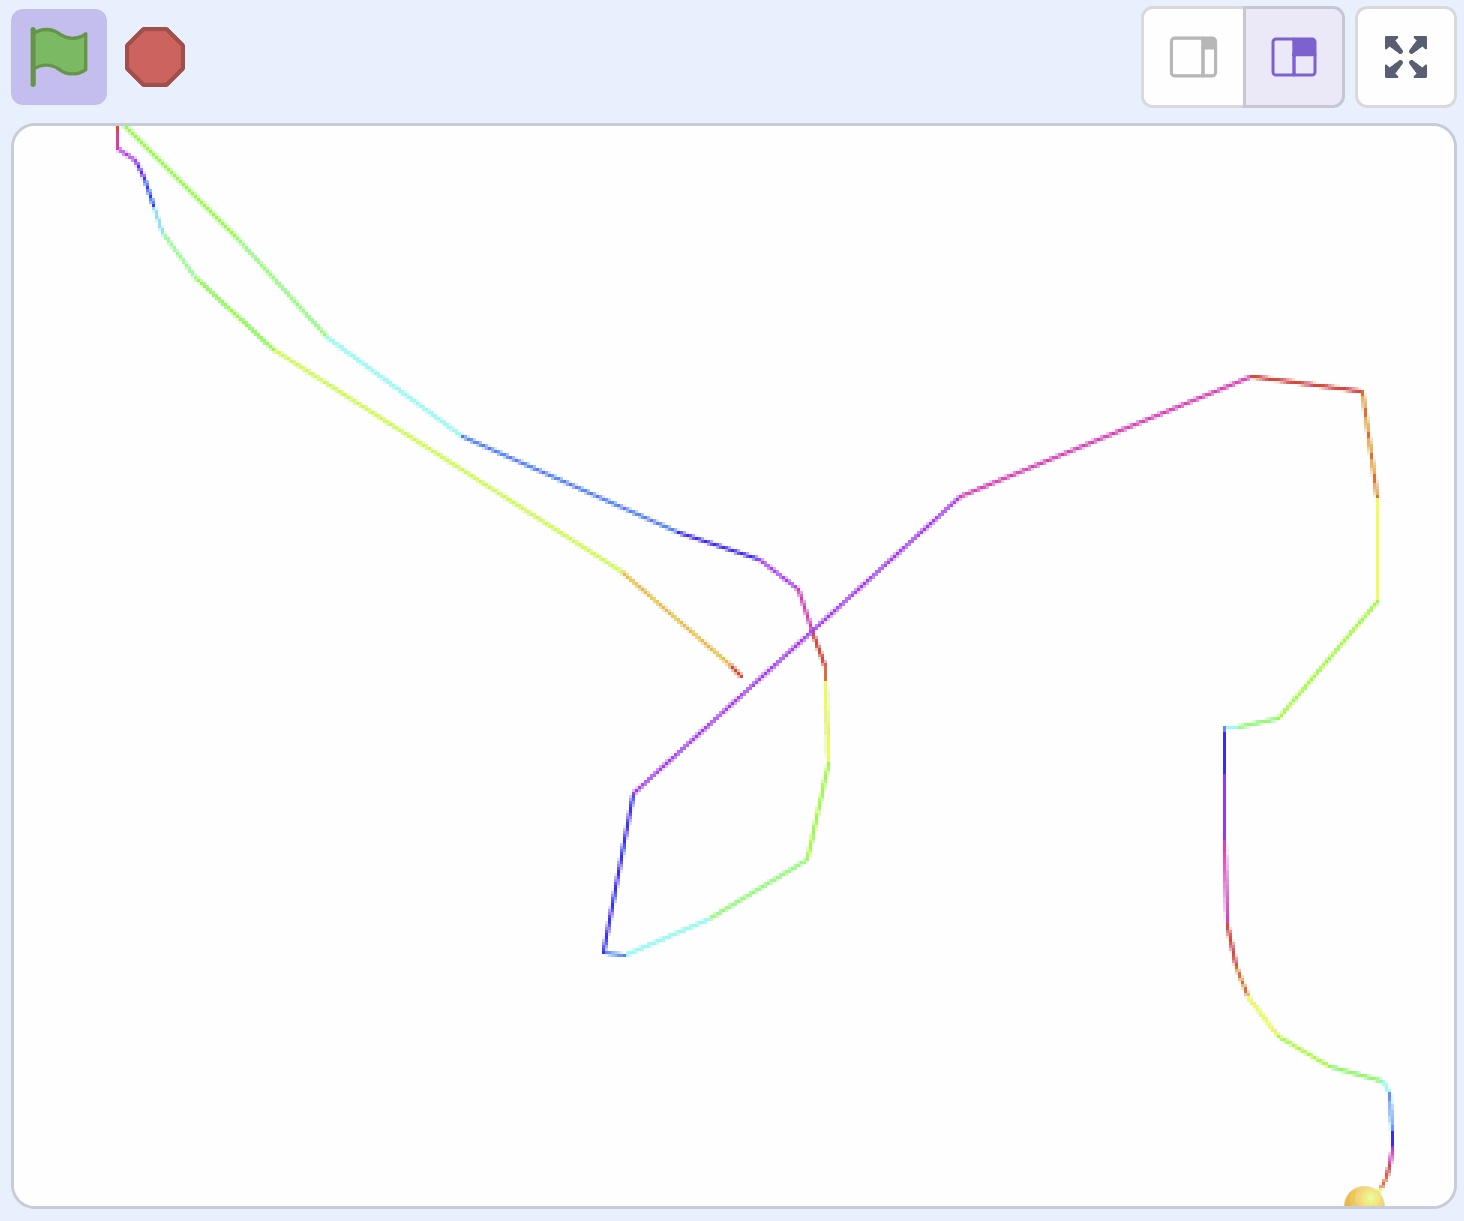
Task: Click the yellow ball sprite on stage
Action: 1364,1198
